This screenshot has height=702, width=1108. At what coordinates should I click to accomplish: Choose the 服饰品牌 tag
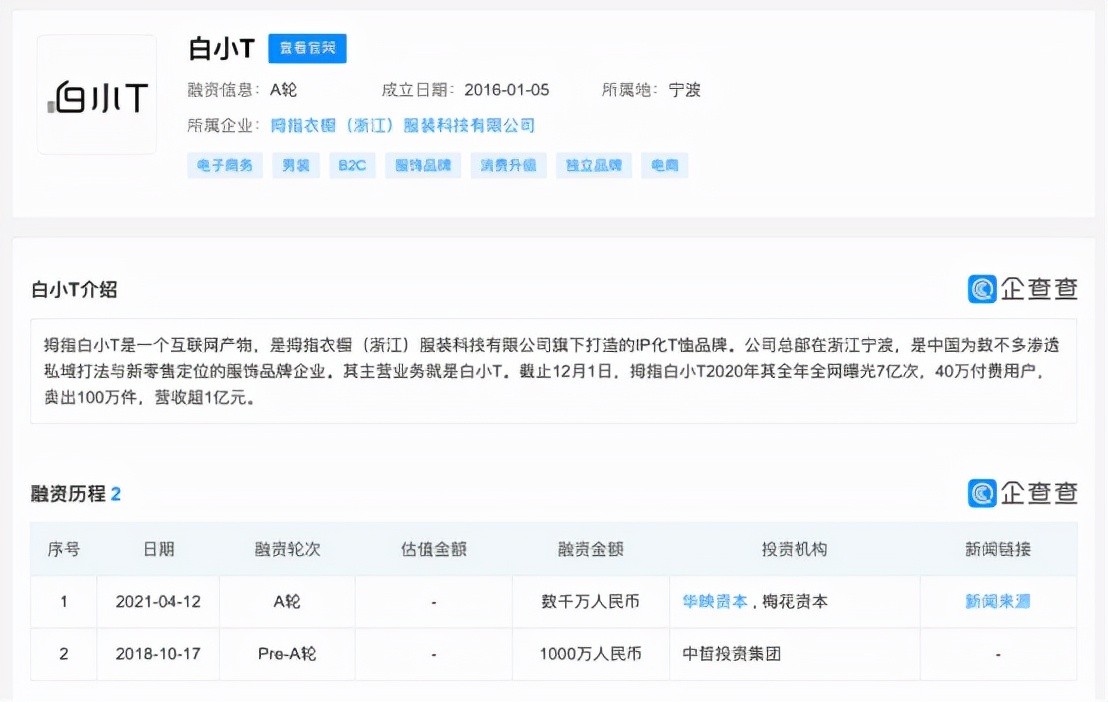tap(423, 166)
